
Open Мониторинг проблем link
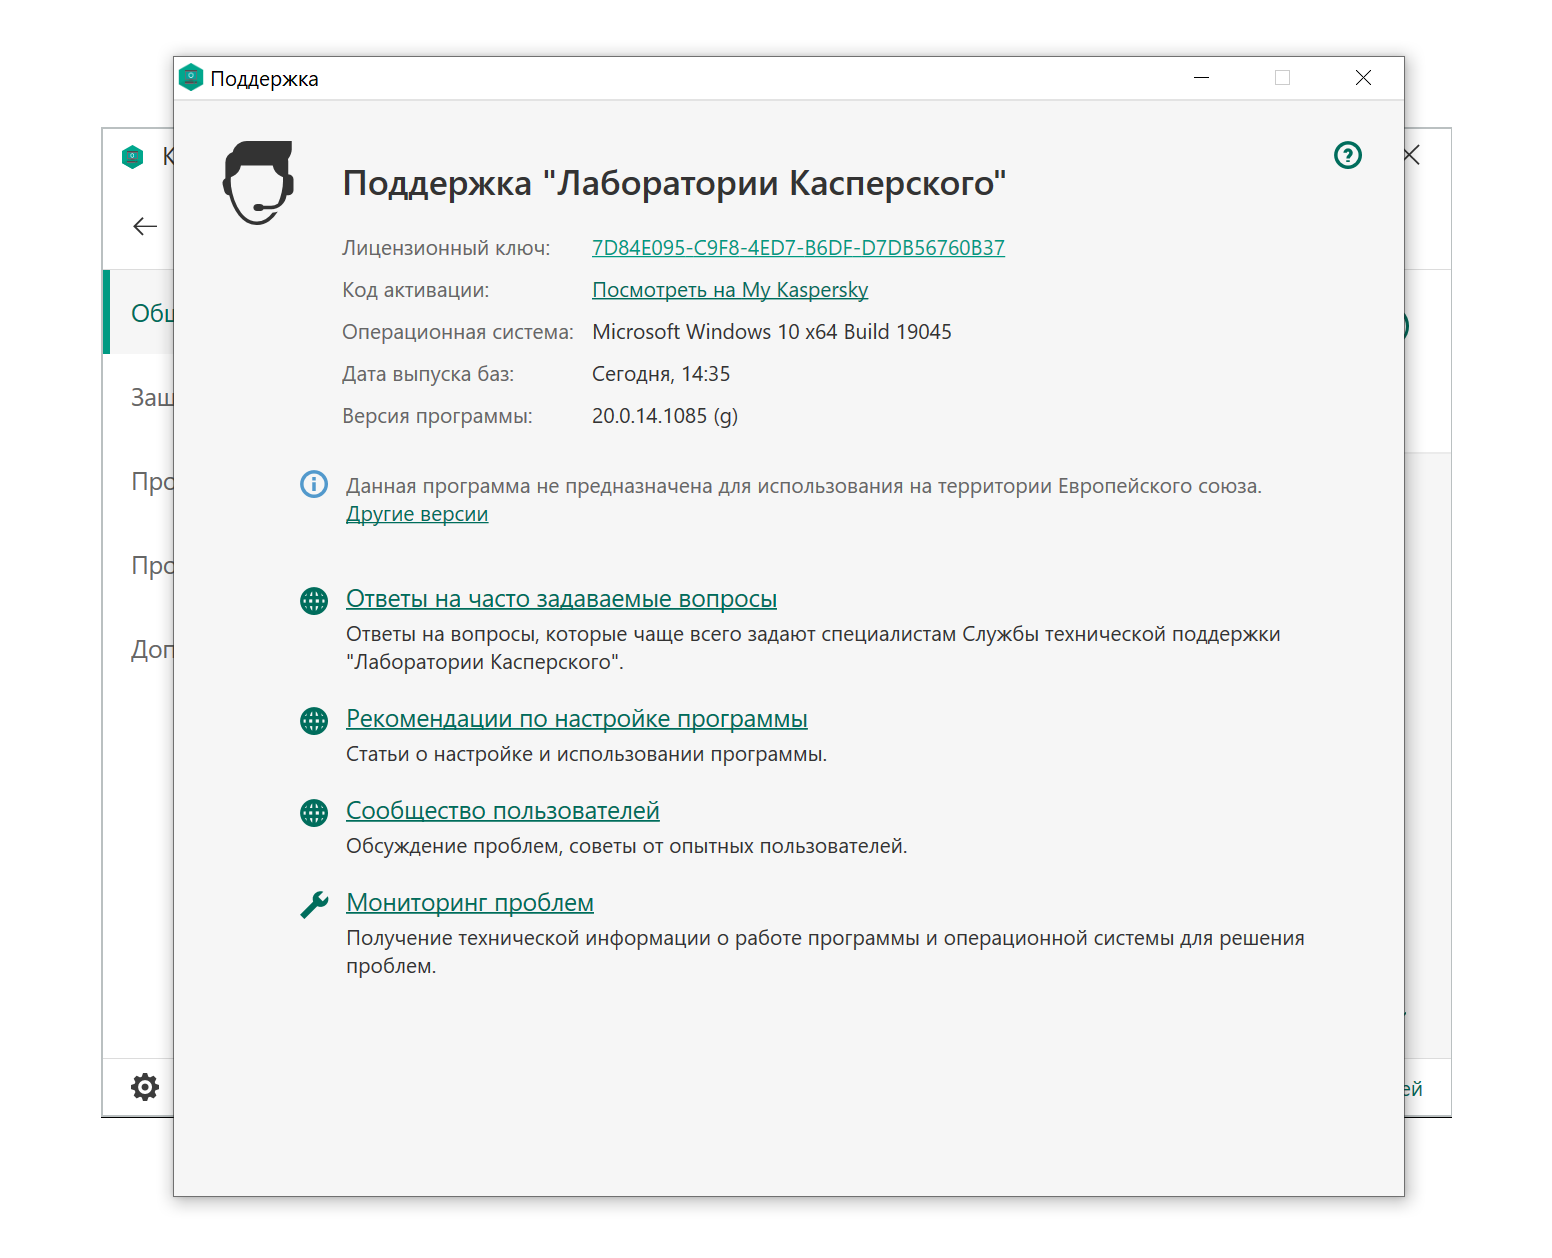[470, 903]
